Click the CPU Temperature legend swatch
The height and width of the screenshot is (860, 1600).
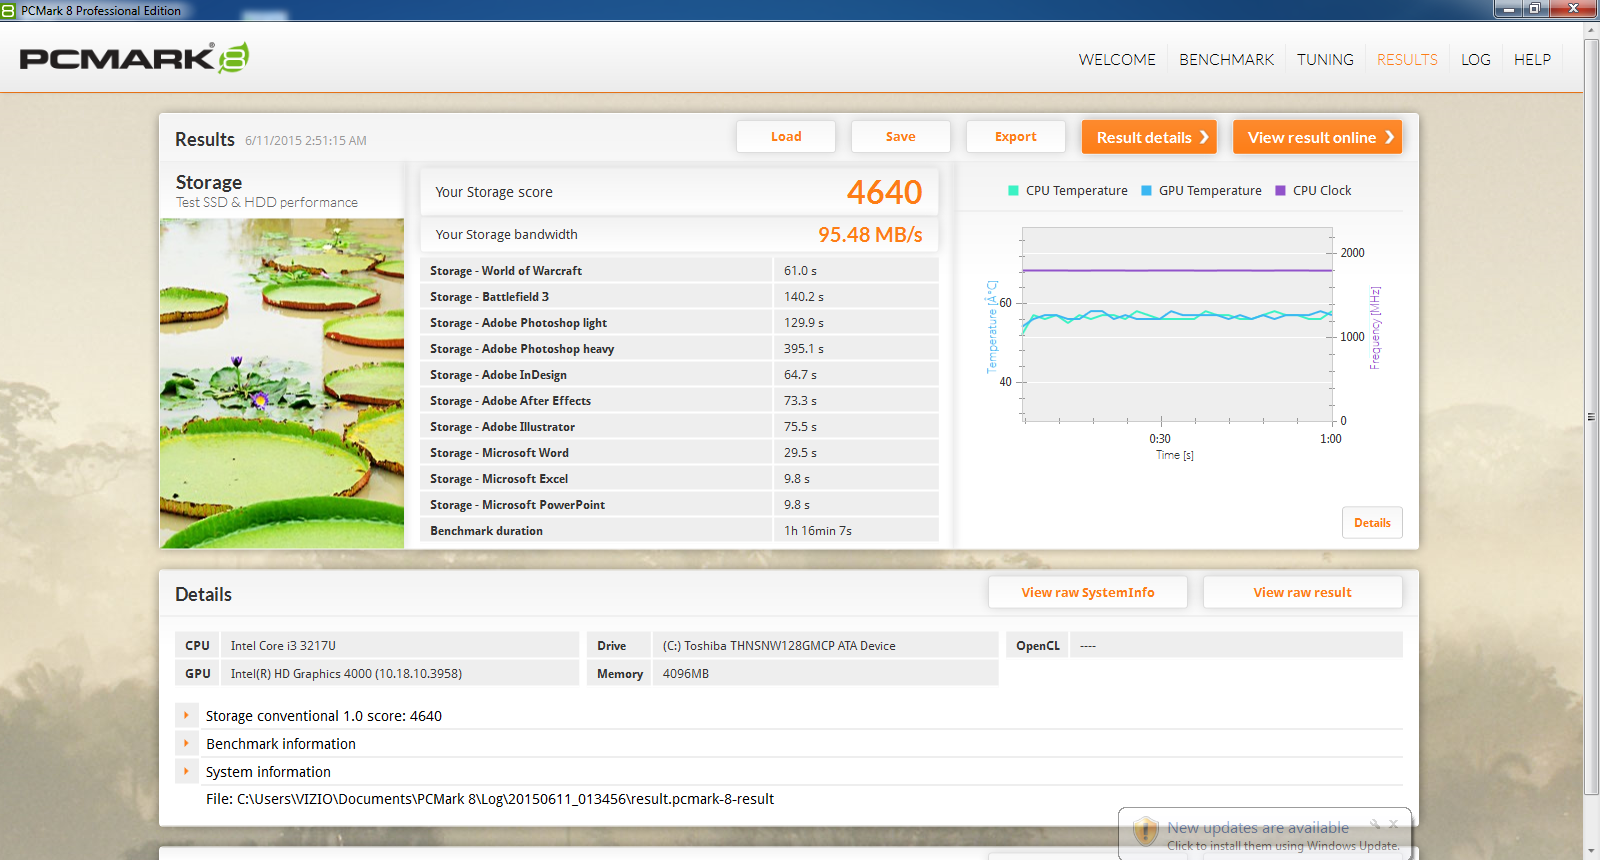click(1014, 190)
